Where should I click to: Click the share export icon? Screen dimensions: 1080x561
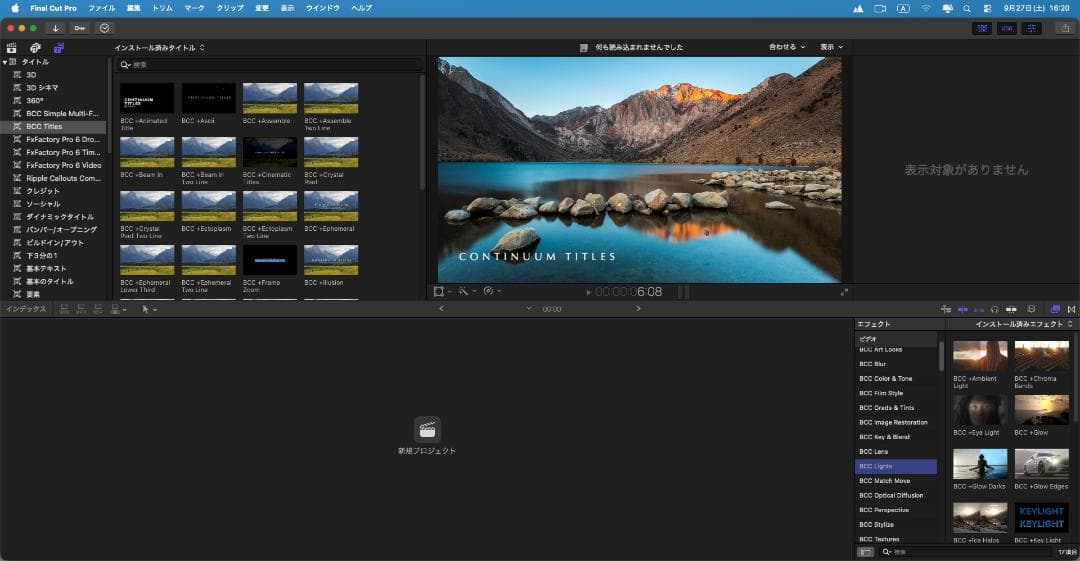(1061, 28)
